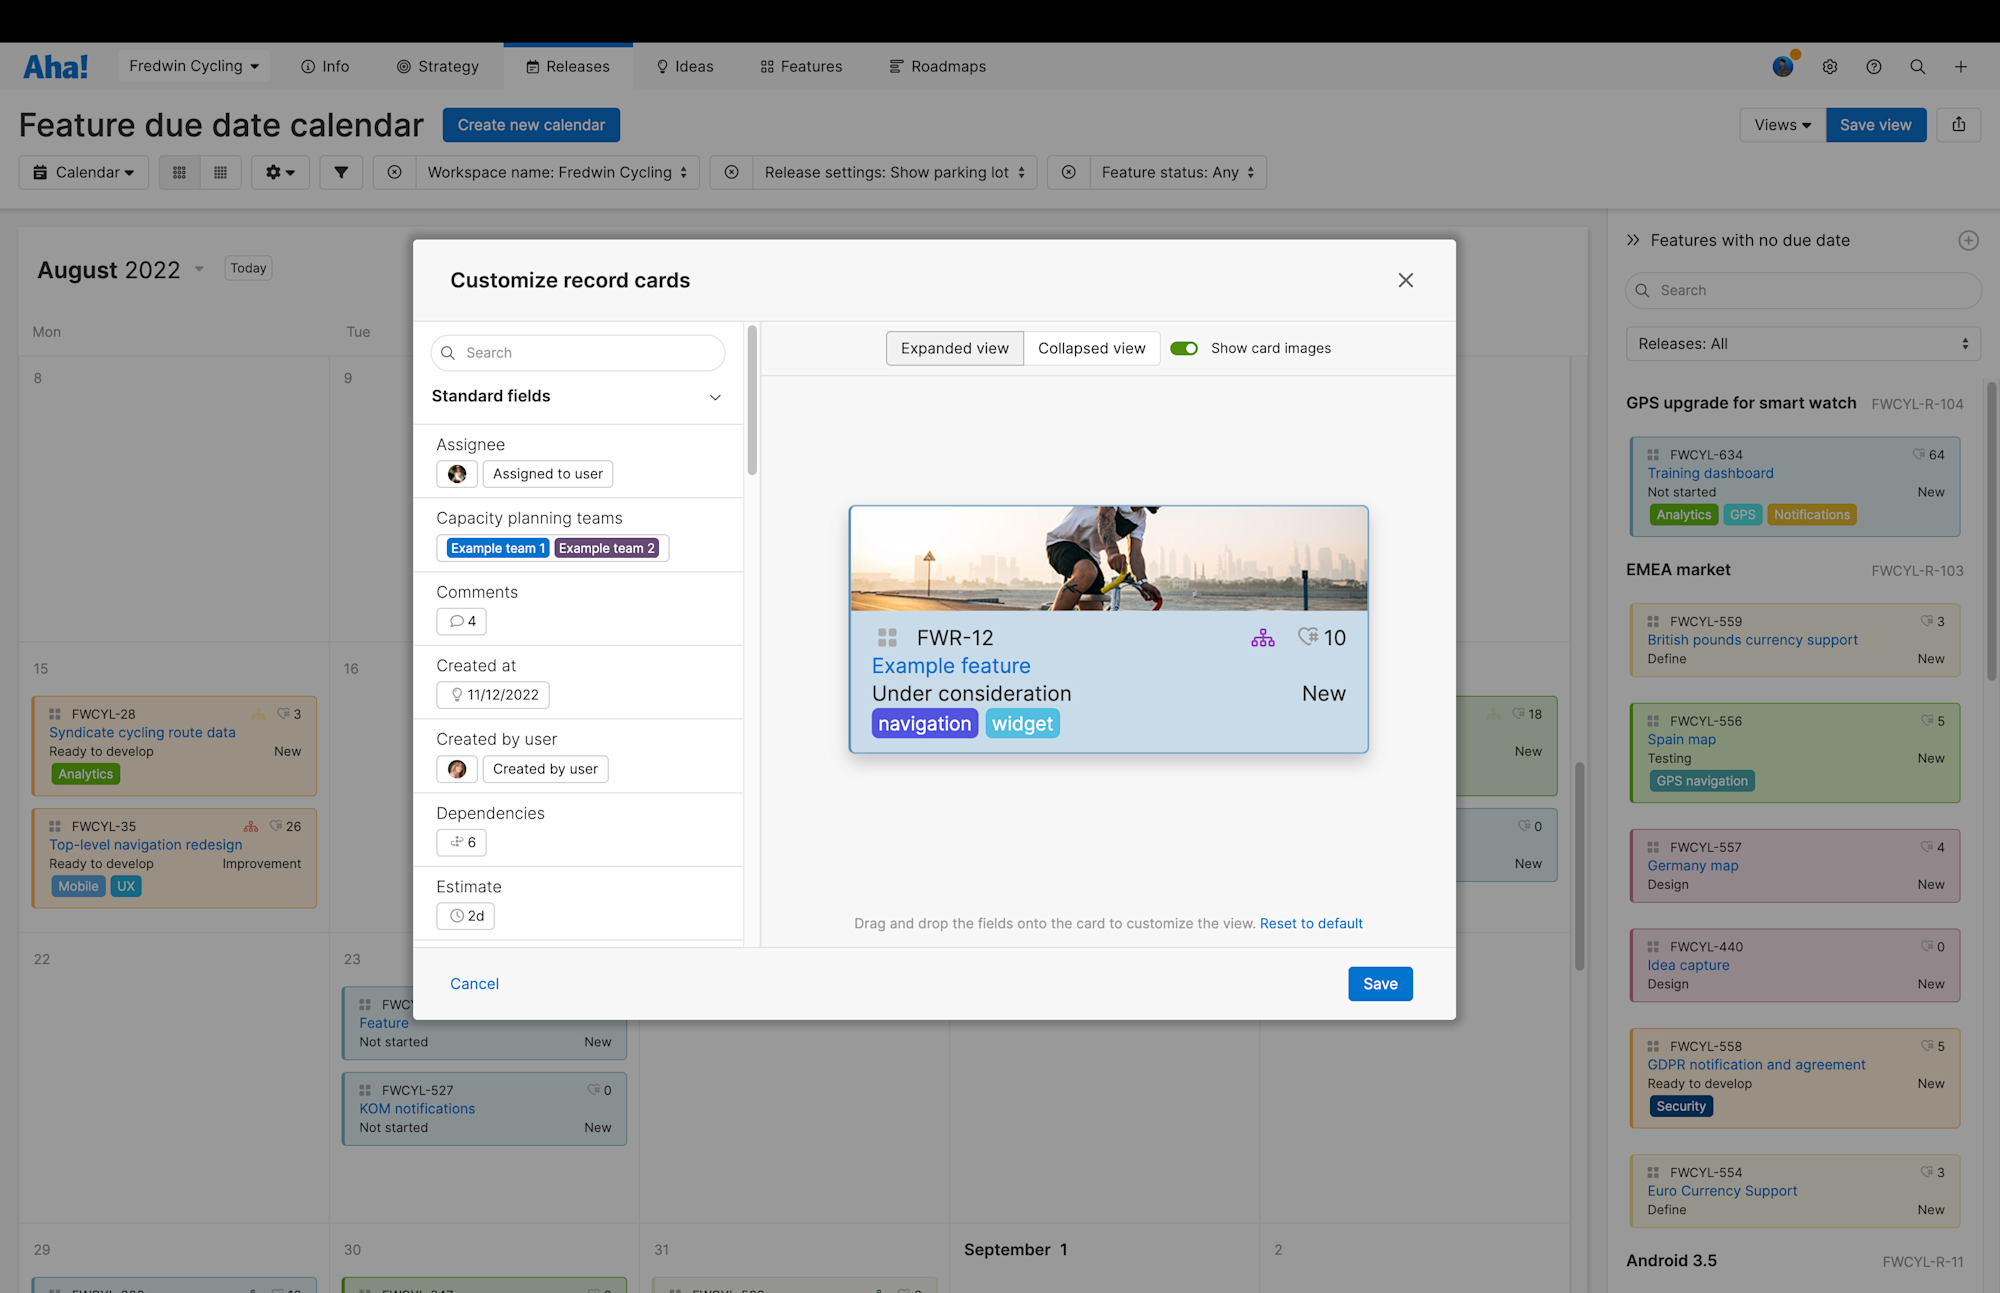The image size is (2000, 1293).
Task: Click Reset to default link
Action: 1310,923
